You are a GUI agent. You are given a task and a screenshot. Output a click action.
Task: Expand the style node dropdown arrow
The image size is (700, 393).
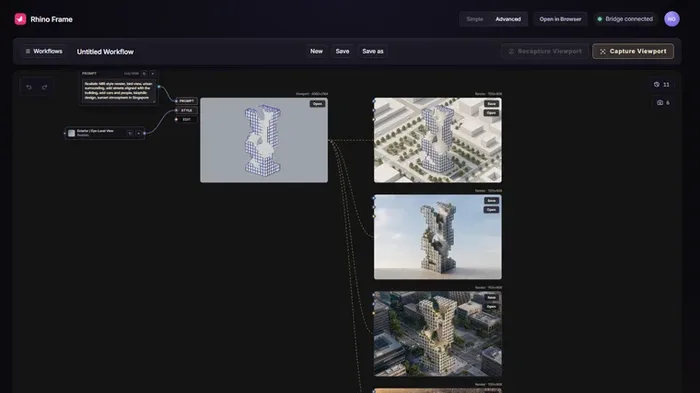pos(138,133)
